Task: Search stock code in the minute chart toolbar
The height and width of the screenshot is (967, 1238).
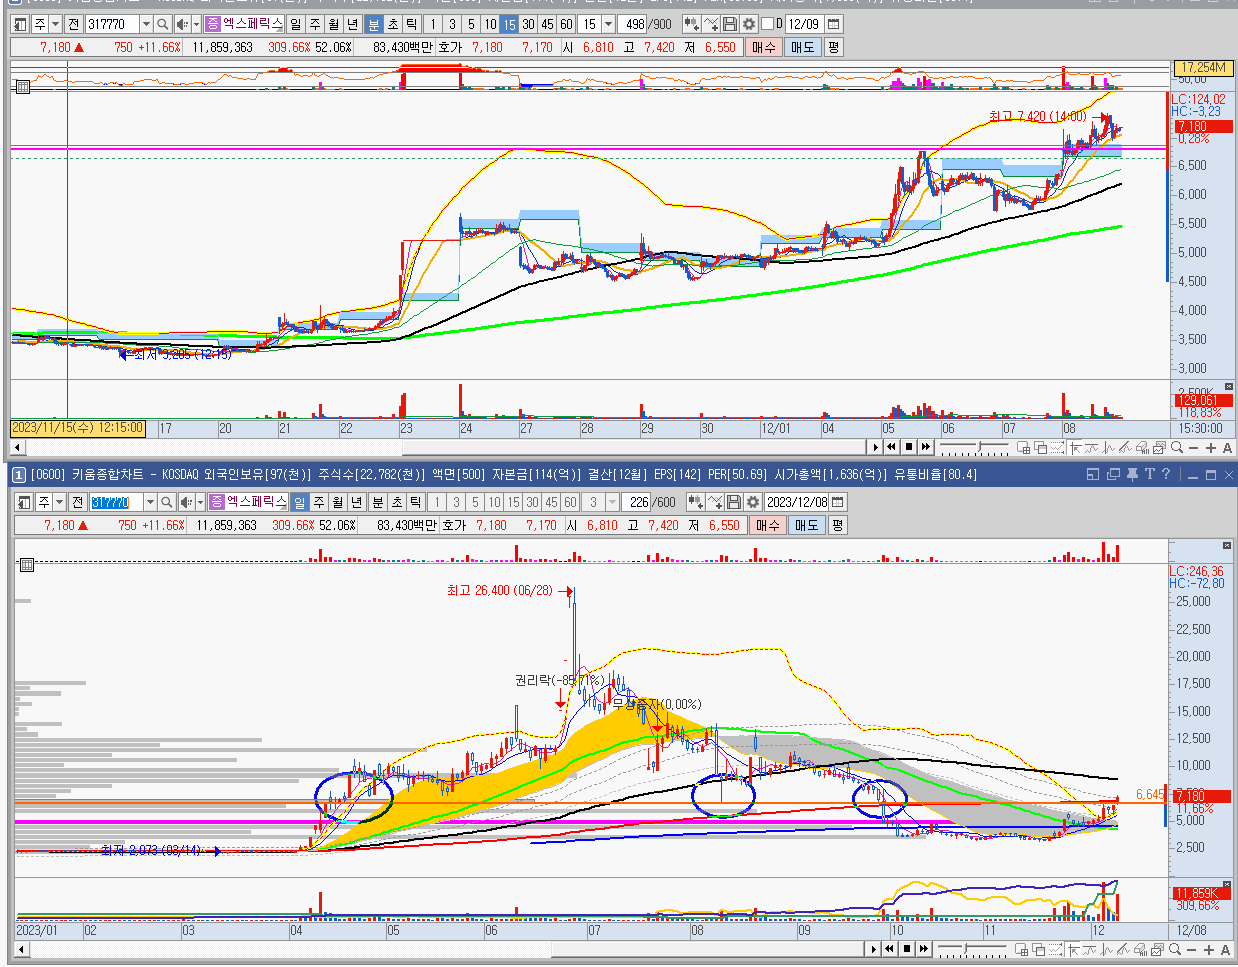Action: coord(162,23)
